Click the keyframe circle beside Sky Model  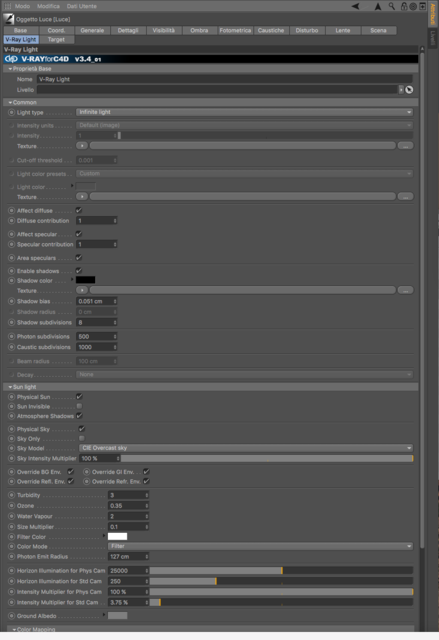[11, 448]
